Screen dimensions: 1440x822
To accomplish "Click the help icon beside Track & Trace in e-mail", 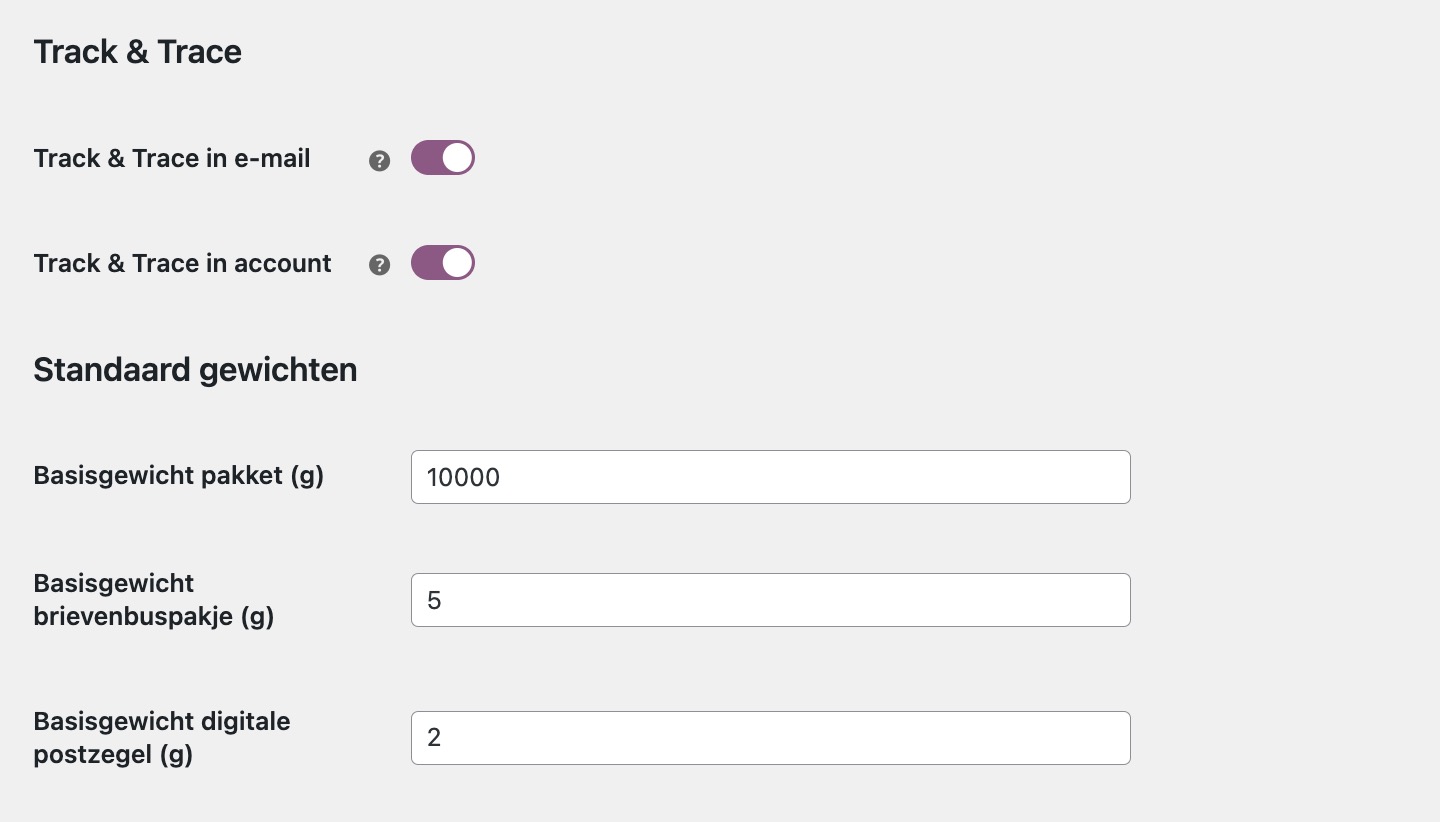I will [x=379, y=160].
